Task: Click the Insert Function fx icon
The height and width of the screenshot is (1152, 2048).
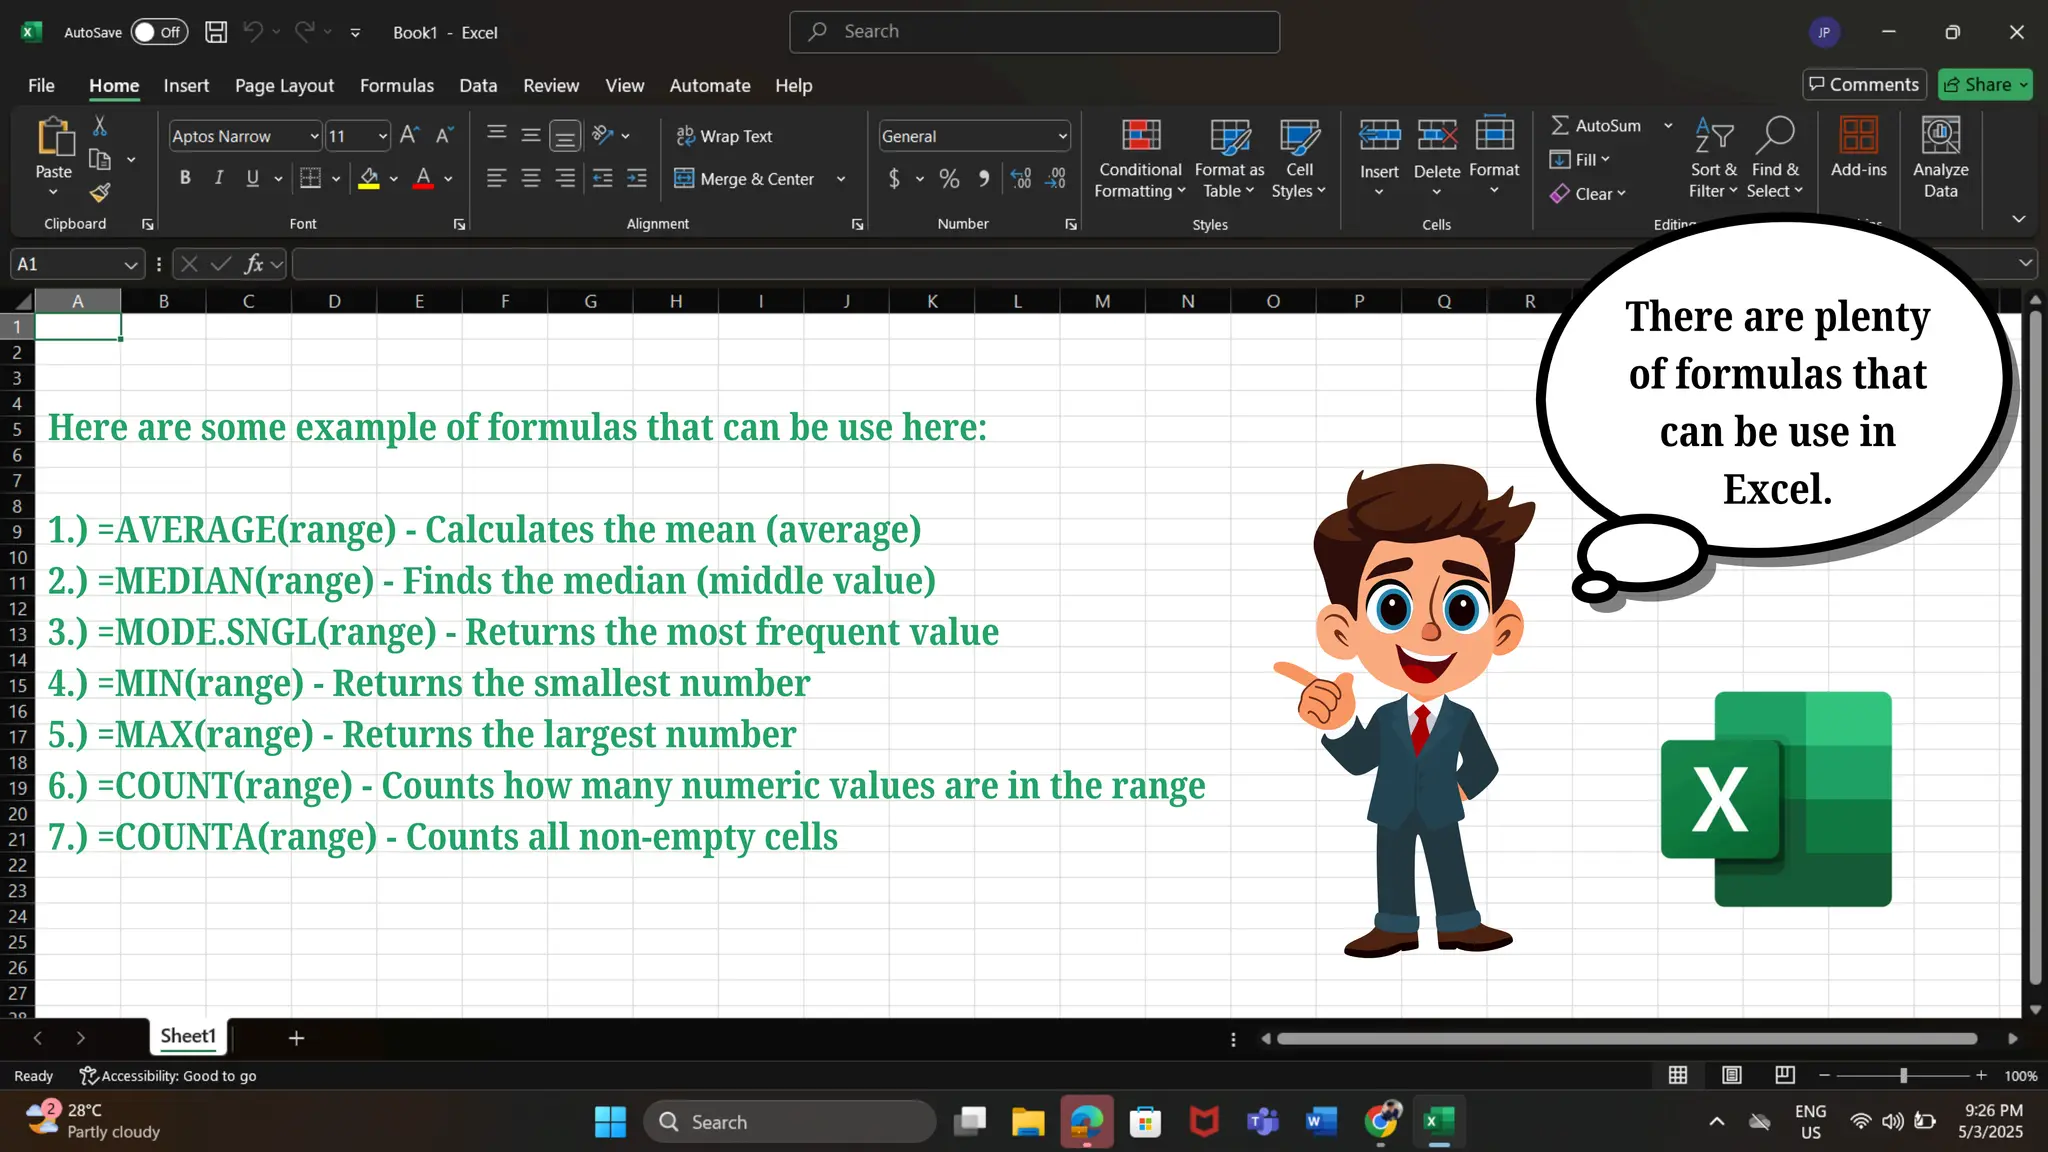Action: pyautogui.click(x=254, y=264)
